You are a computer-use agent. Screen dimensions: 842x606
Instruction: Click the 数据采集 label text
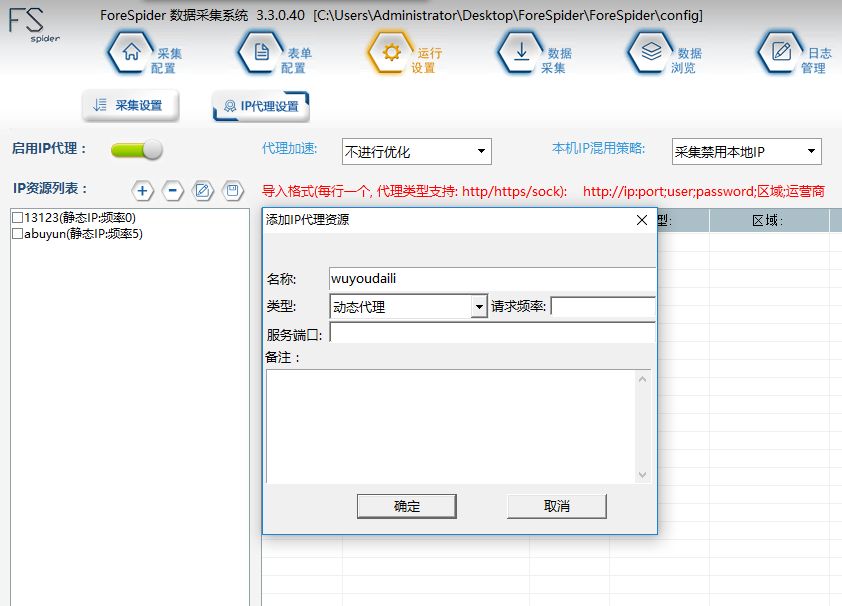click(x=556, y=60)
